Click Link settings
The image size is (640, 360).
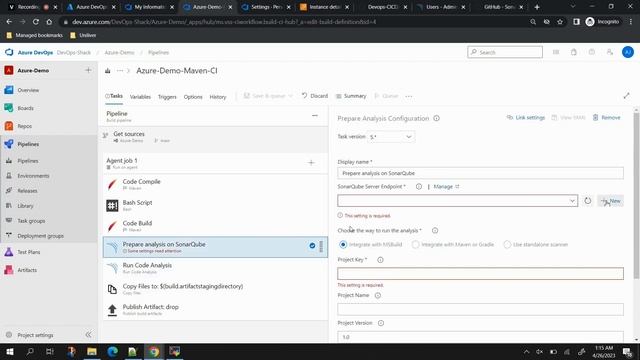point(526,118)
